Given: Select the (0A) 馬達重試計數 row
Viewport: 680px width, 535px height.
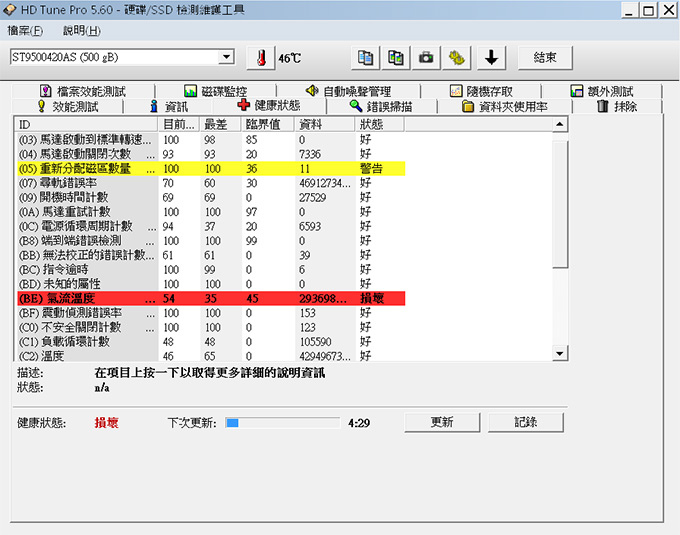Looking at the screenshot, I should point(211,212).
